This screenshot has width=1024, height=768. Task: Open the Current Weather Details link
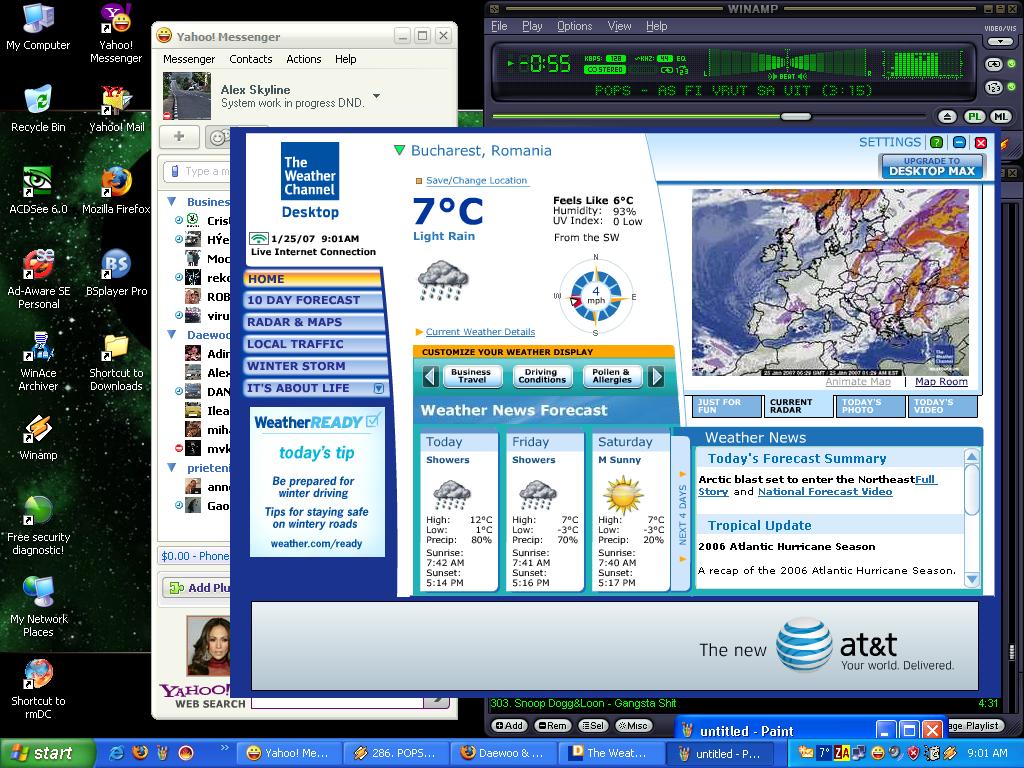point(480,332)
